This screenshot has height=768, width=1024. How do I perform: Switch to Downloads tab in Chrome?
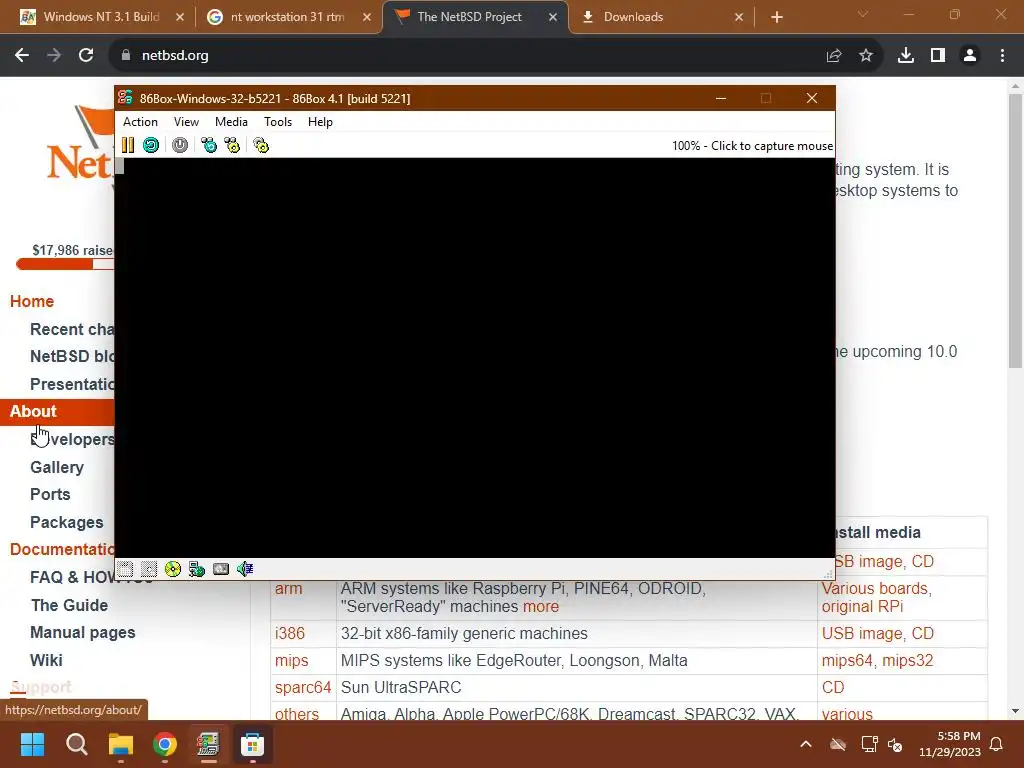(x=660, y=17)
